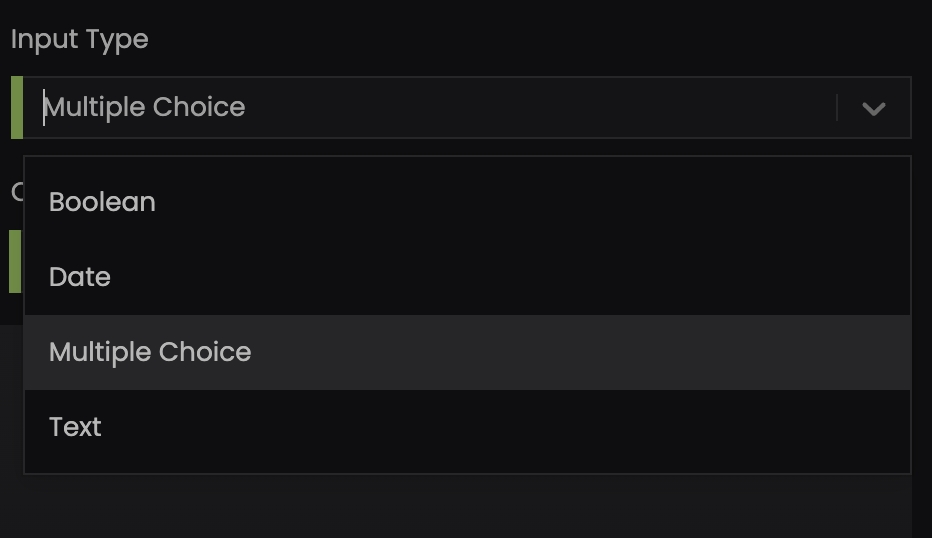The width and height of the screenshot is (932, 538).
Task: Click the chevron arrow in Input Type dropdown
Action: (x=873, y=108)
